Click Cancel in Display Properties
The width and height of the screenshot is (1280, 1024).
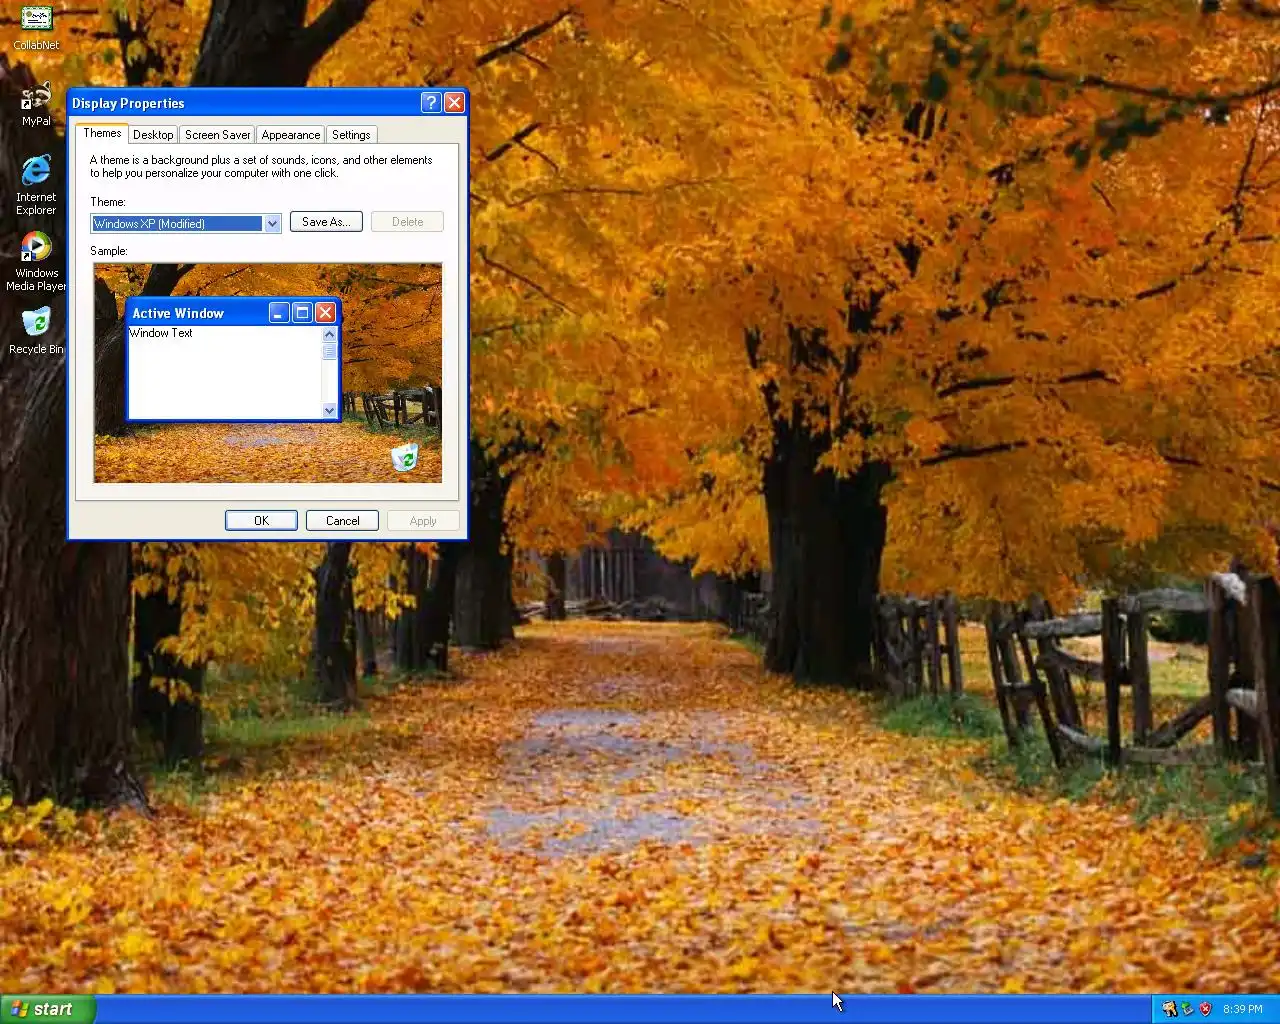click(x=342, y=521)
